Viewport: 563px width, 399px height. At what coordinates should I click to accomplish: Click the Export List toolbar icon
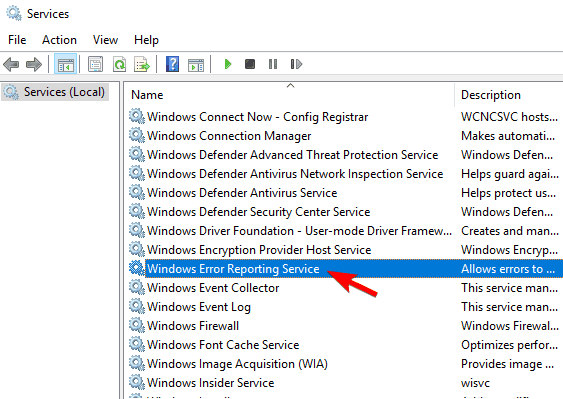point(142,64)
